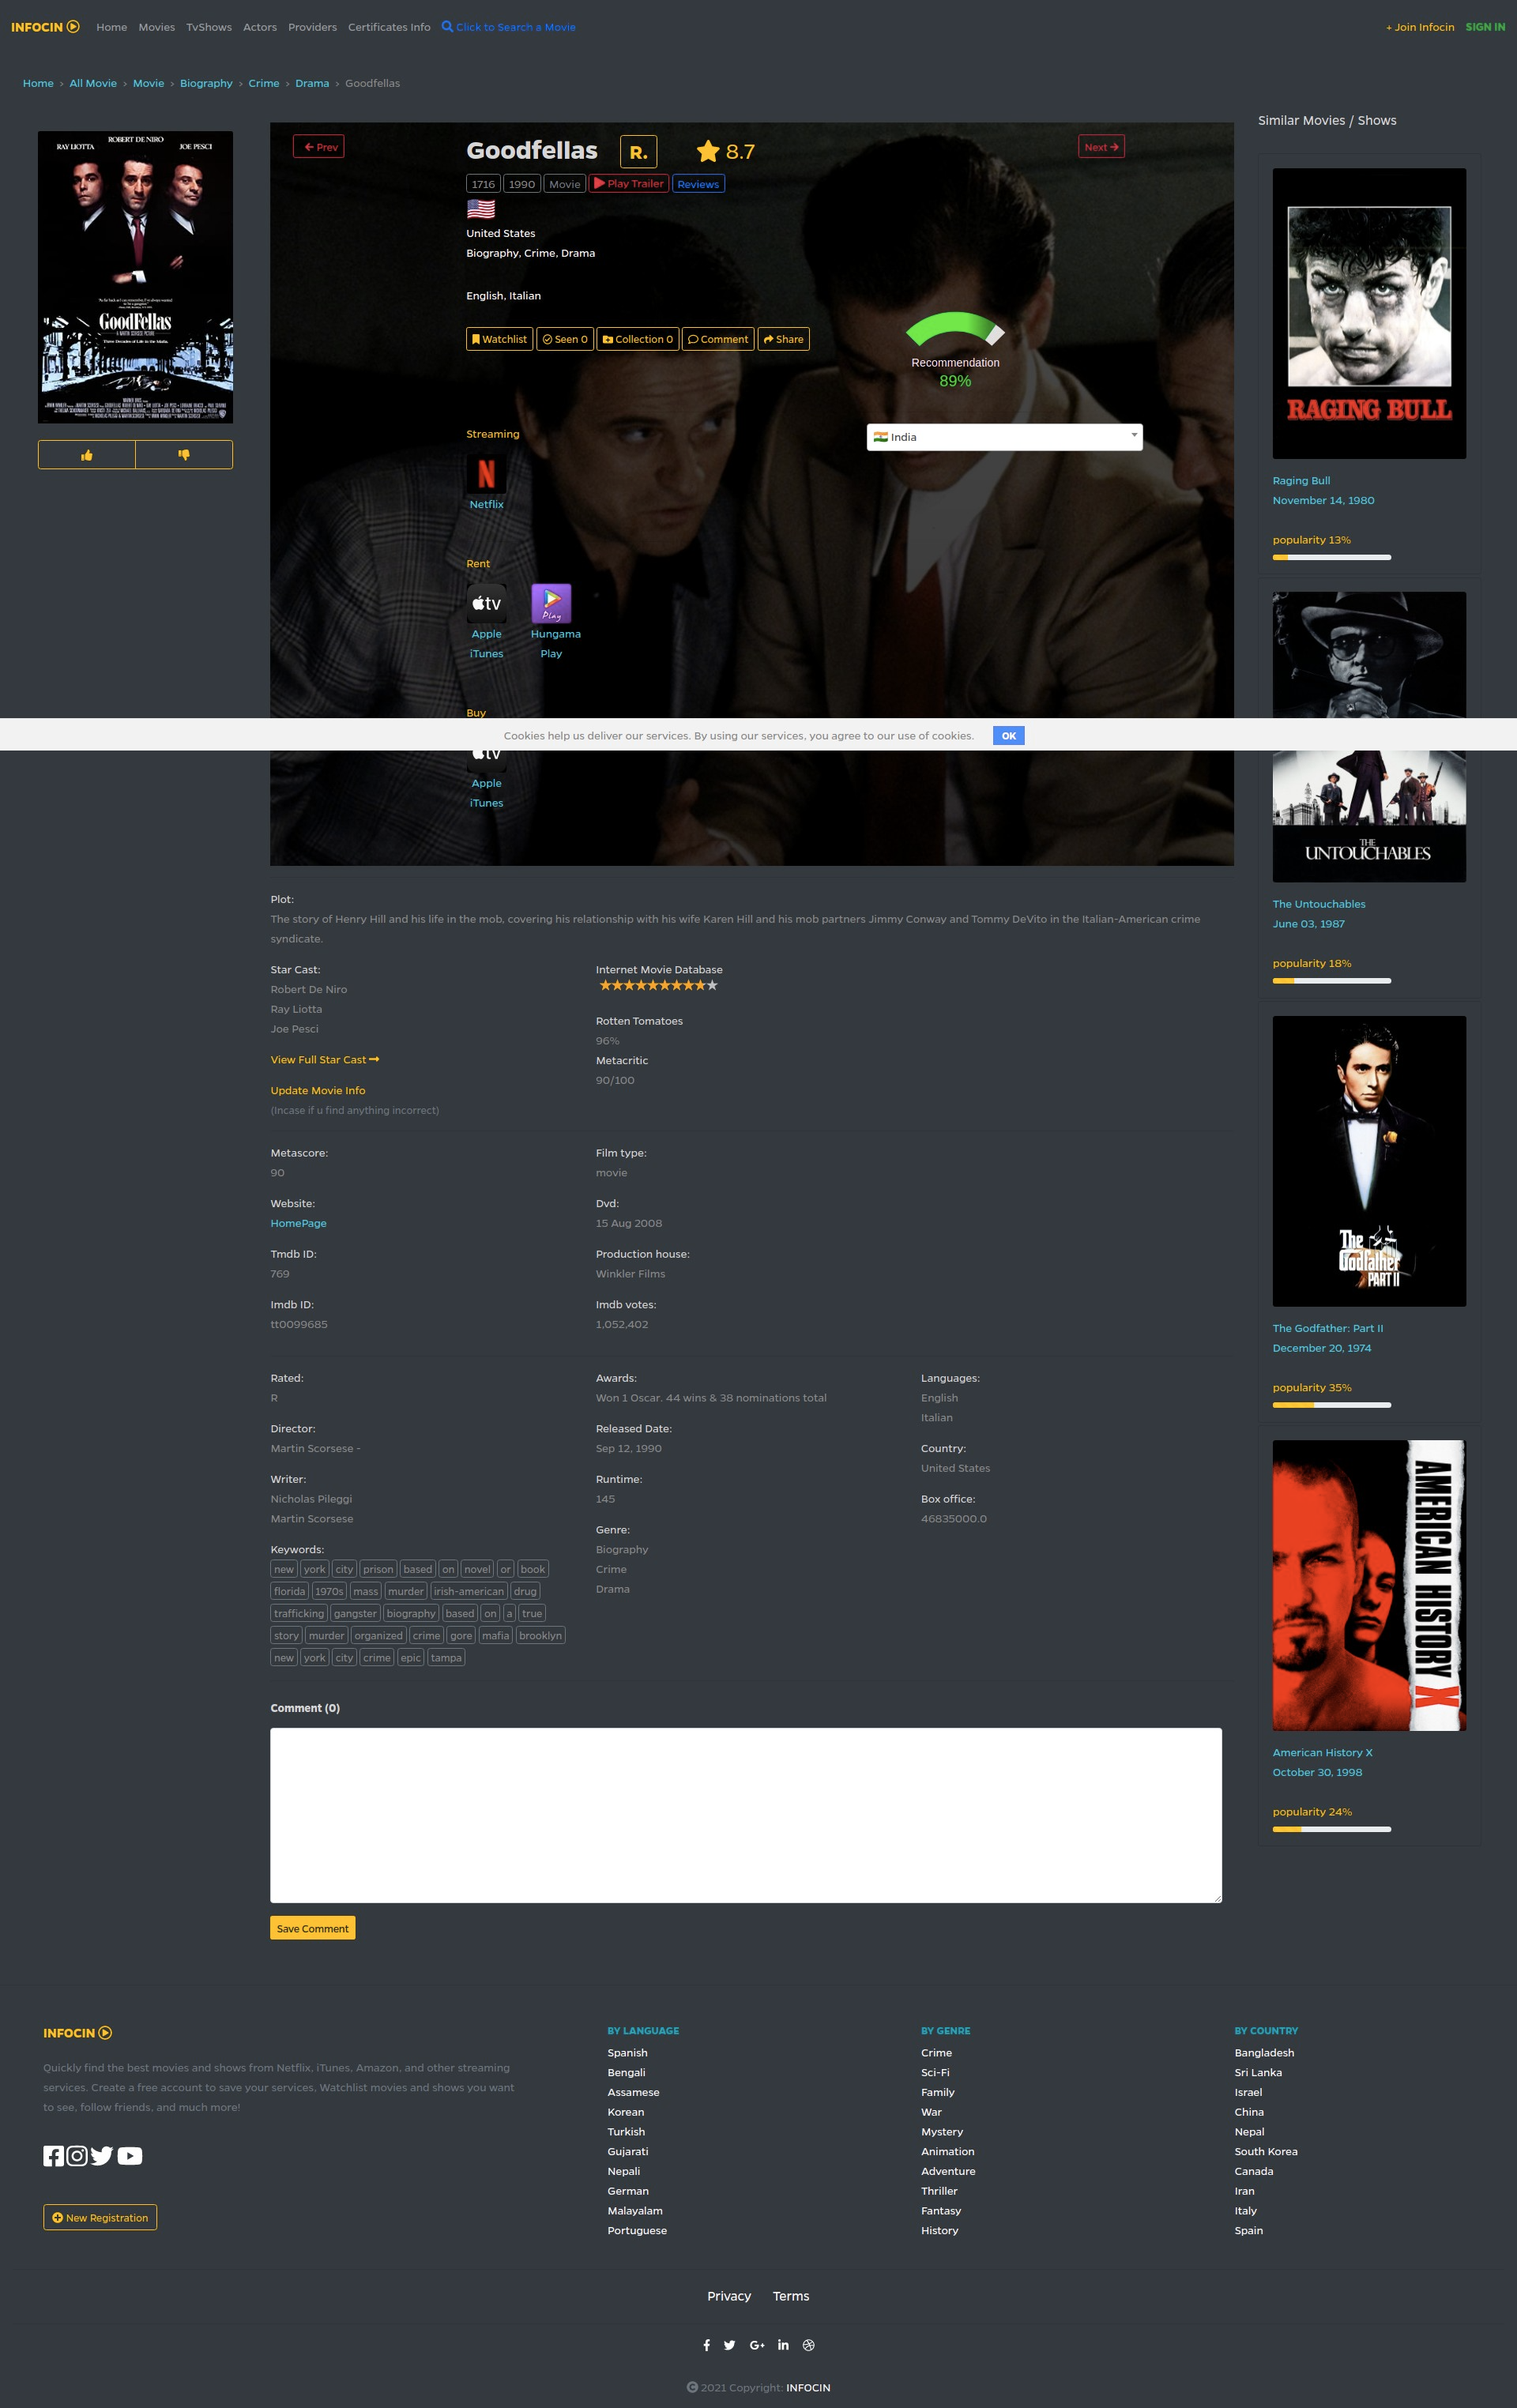Click the Comment button near Share
Viewport: 1517px width, 2408px height.
coord(718,339)
